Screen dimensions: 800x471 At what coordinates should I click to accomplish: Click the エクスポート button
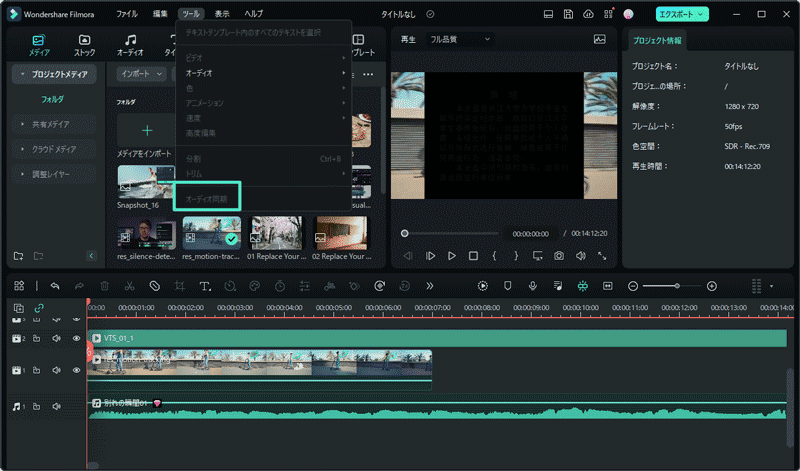click(x=682, y=14)
